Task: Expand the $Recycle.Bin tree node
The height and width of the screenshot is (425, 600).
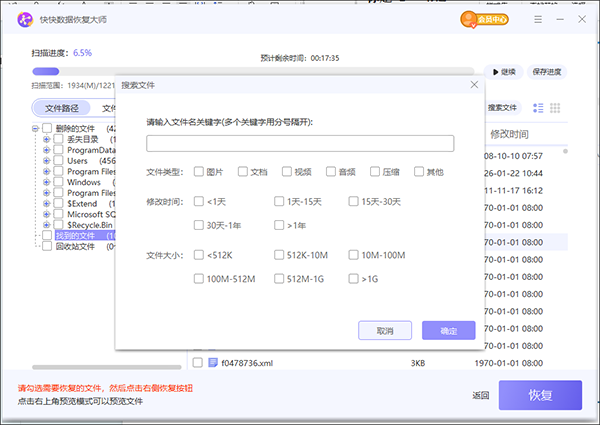Action: pyautogui.click(x=46, y=225)
